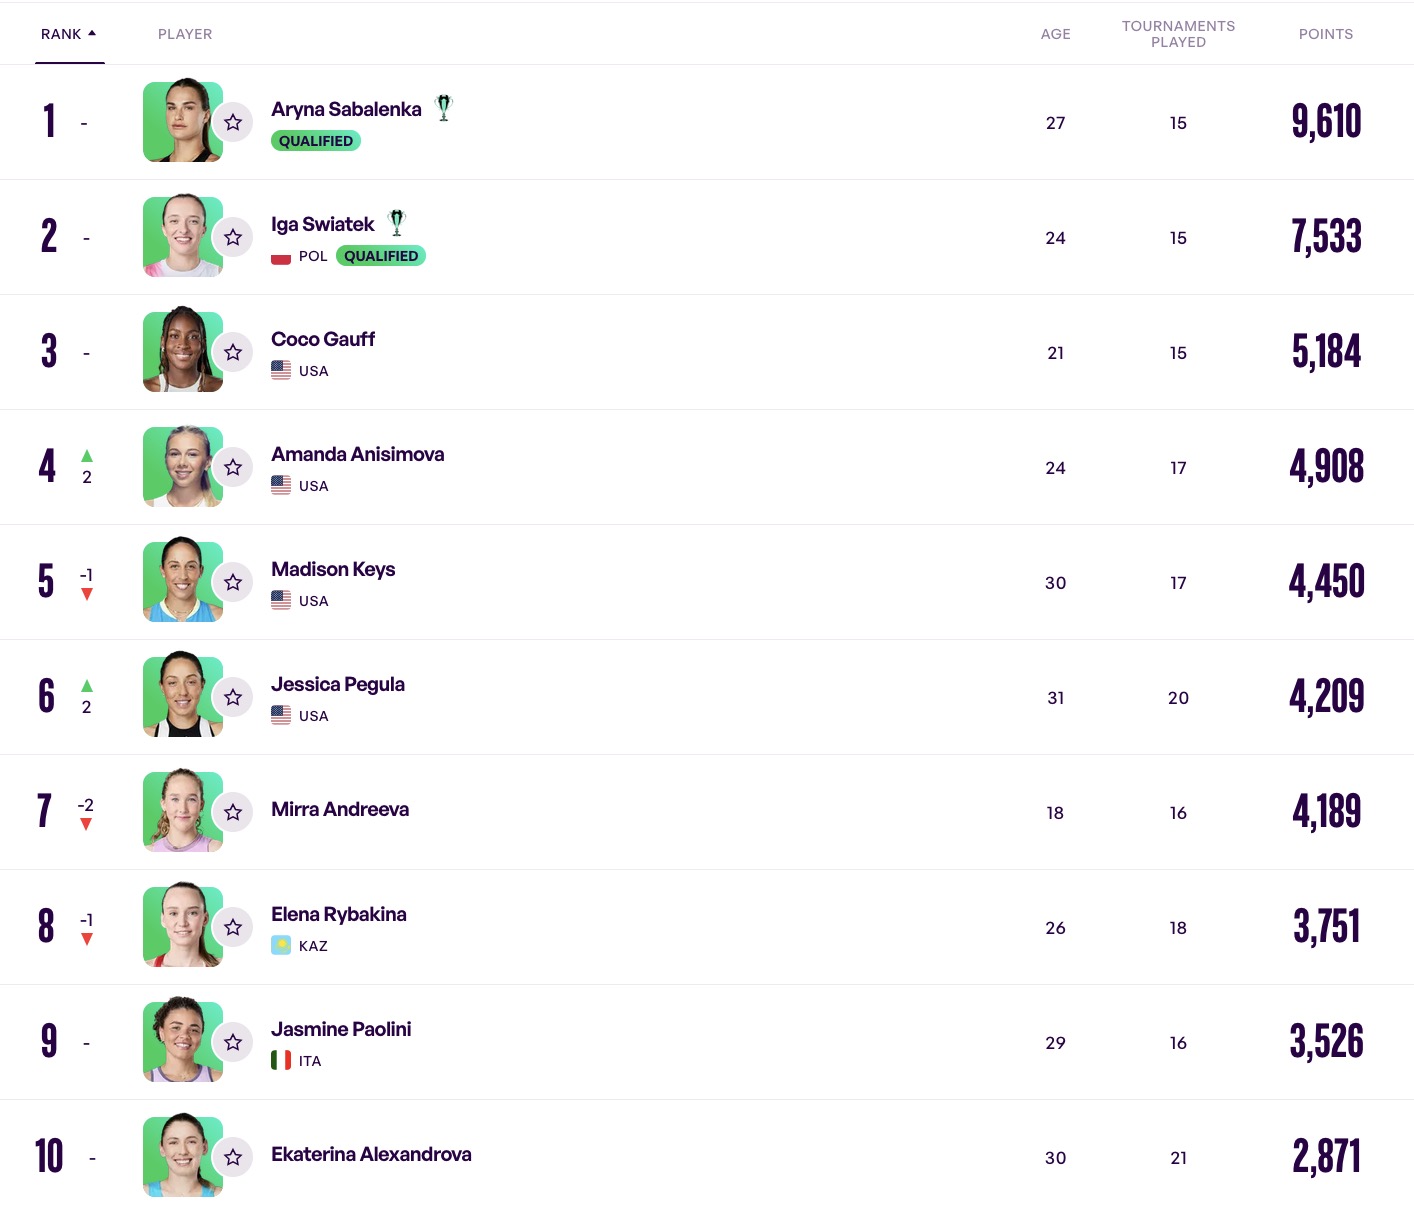Click star icon beside Amanda Anisimova
Viewport: 1414px width, 1214px height.
pyautogui.click(x=233, y=467)
